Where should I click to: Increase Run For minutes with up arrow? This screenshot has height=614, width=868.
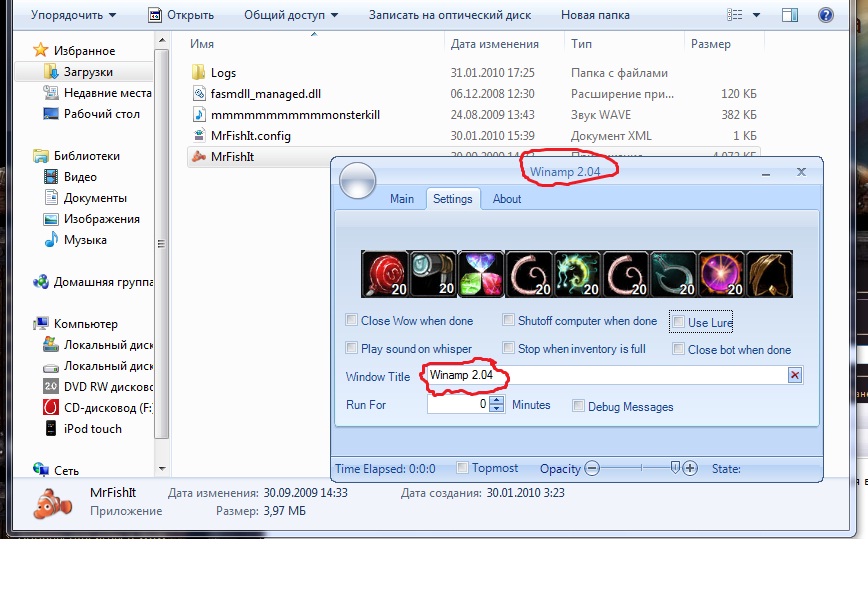tap(496, 400)
